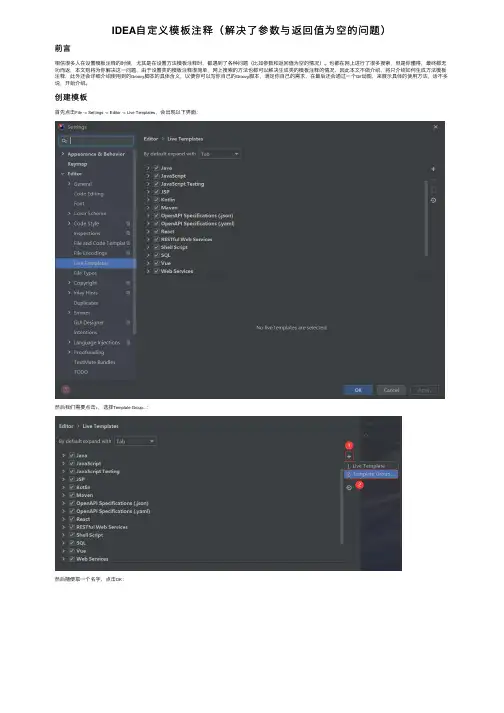This screenshot has width=504, height=713.
Task: Click the restore defaults icon in Settings dialog
Action: [x=433, y=200]
